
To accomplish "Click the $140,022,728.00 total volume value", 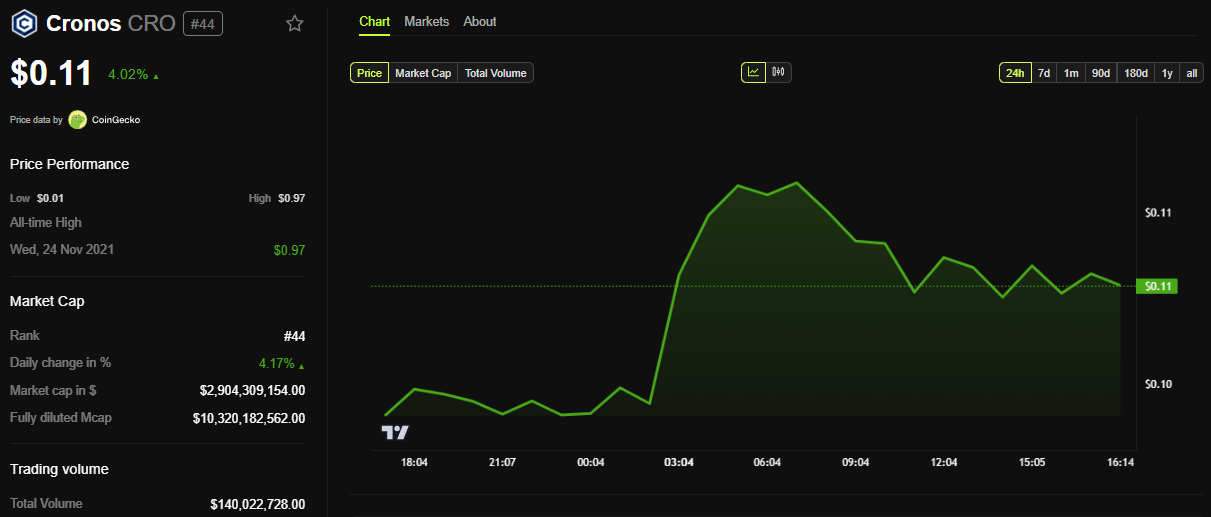I will coord(257,504).
